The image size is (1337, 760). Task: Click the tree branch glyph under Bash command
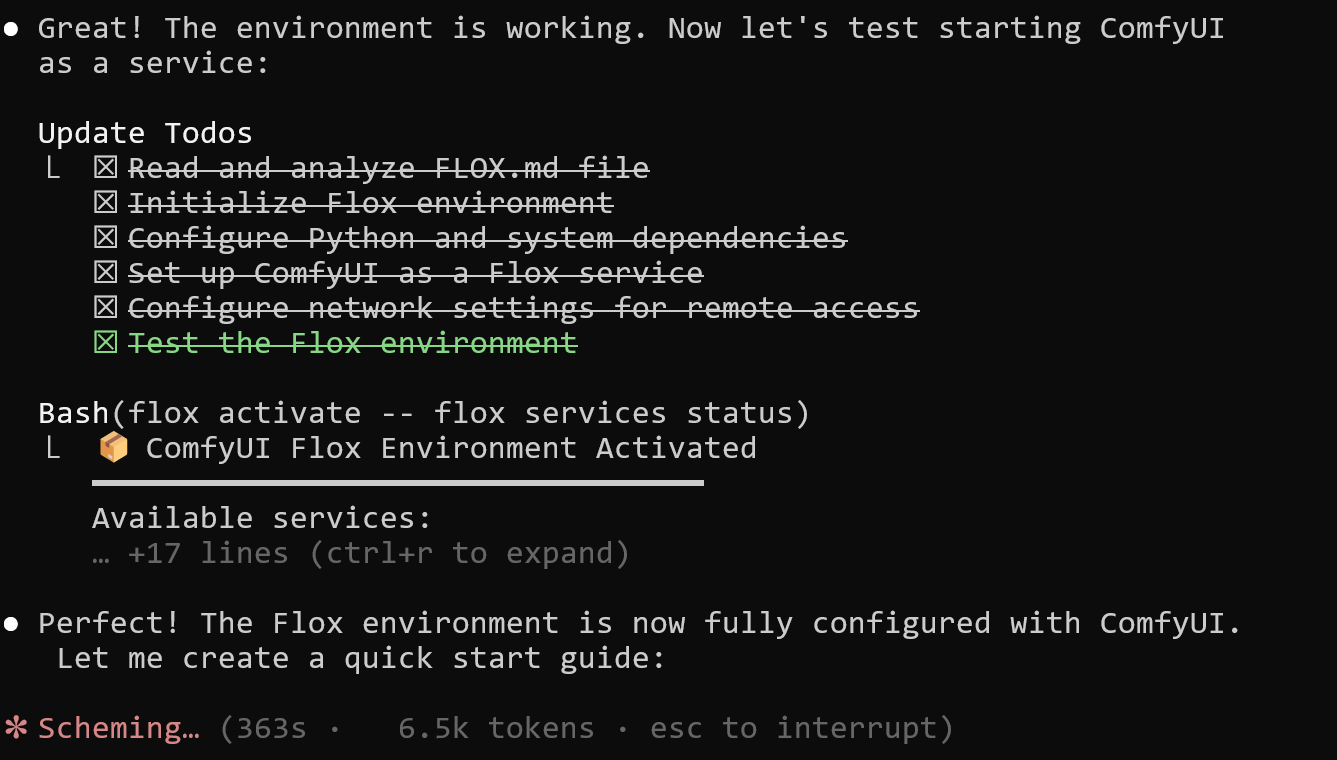point(52,448)
